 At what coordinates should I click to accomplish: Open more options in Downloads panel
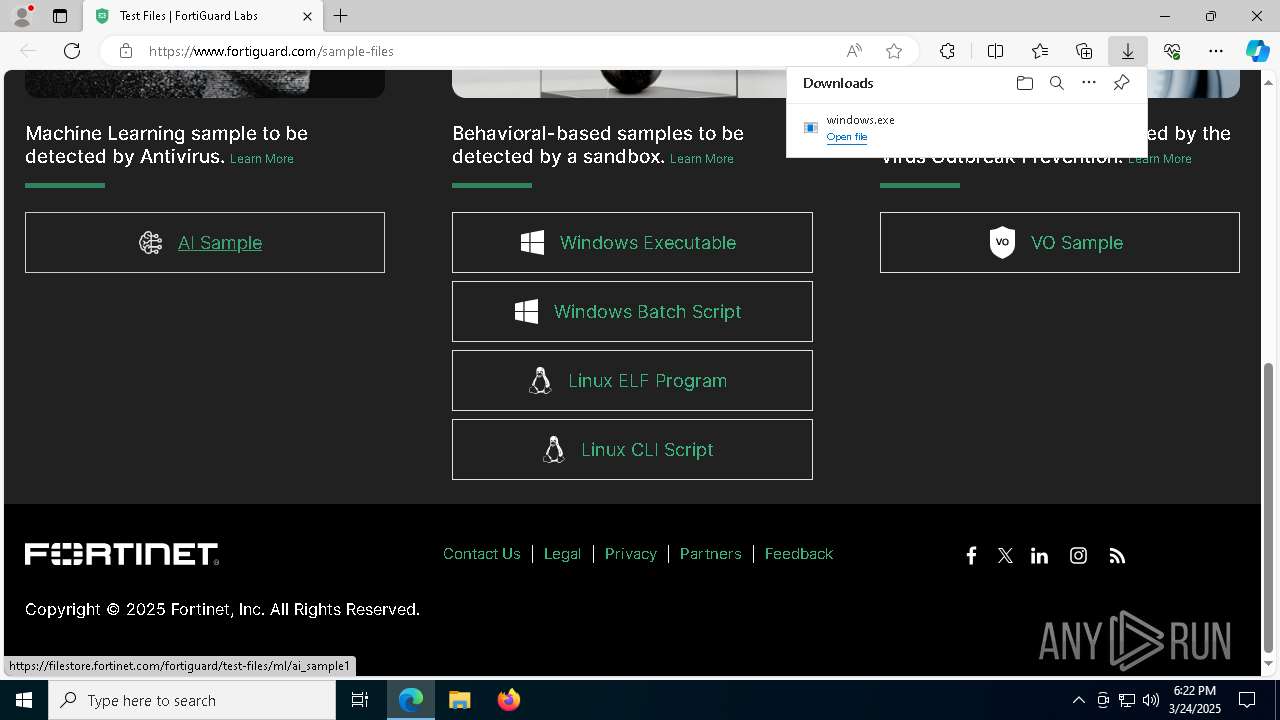pos(1089,83)
